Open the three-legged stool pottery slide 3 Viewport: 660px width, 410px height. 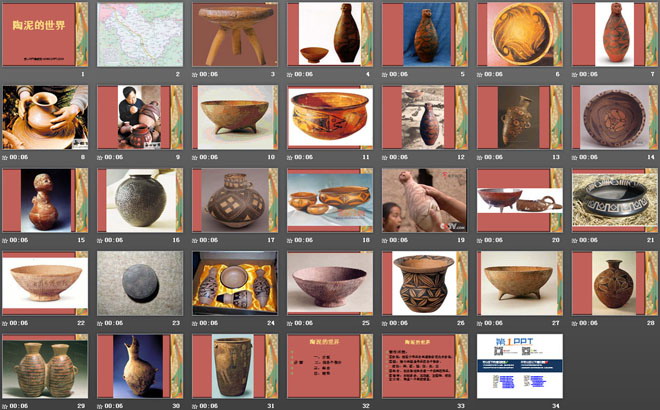[x=234, y=34]
